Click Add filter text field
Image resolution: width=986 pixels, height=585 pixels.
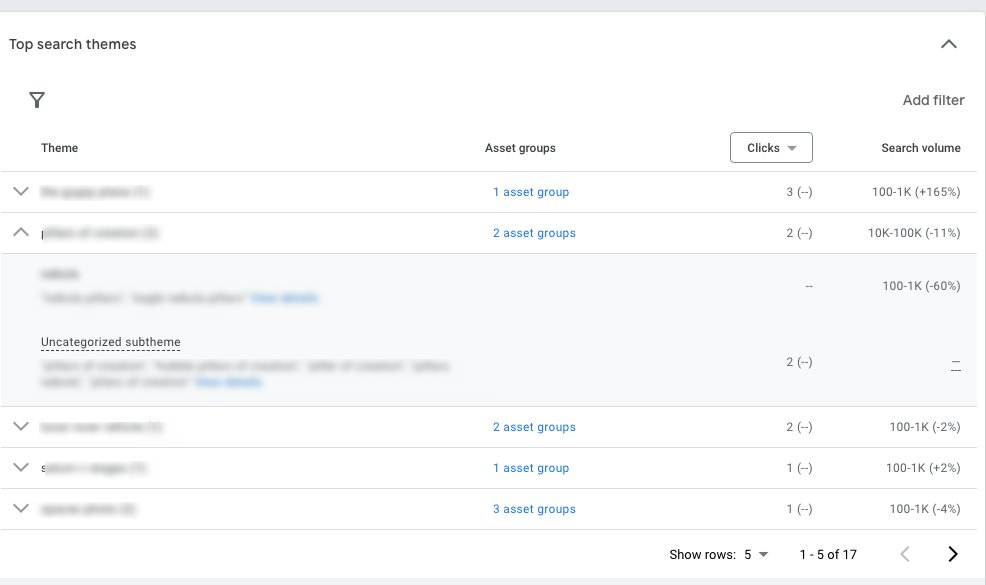click(x=933, y=100)
